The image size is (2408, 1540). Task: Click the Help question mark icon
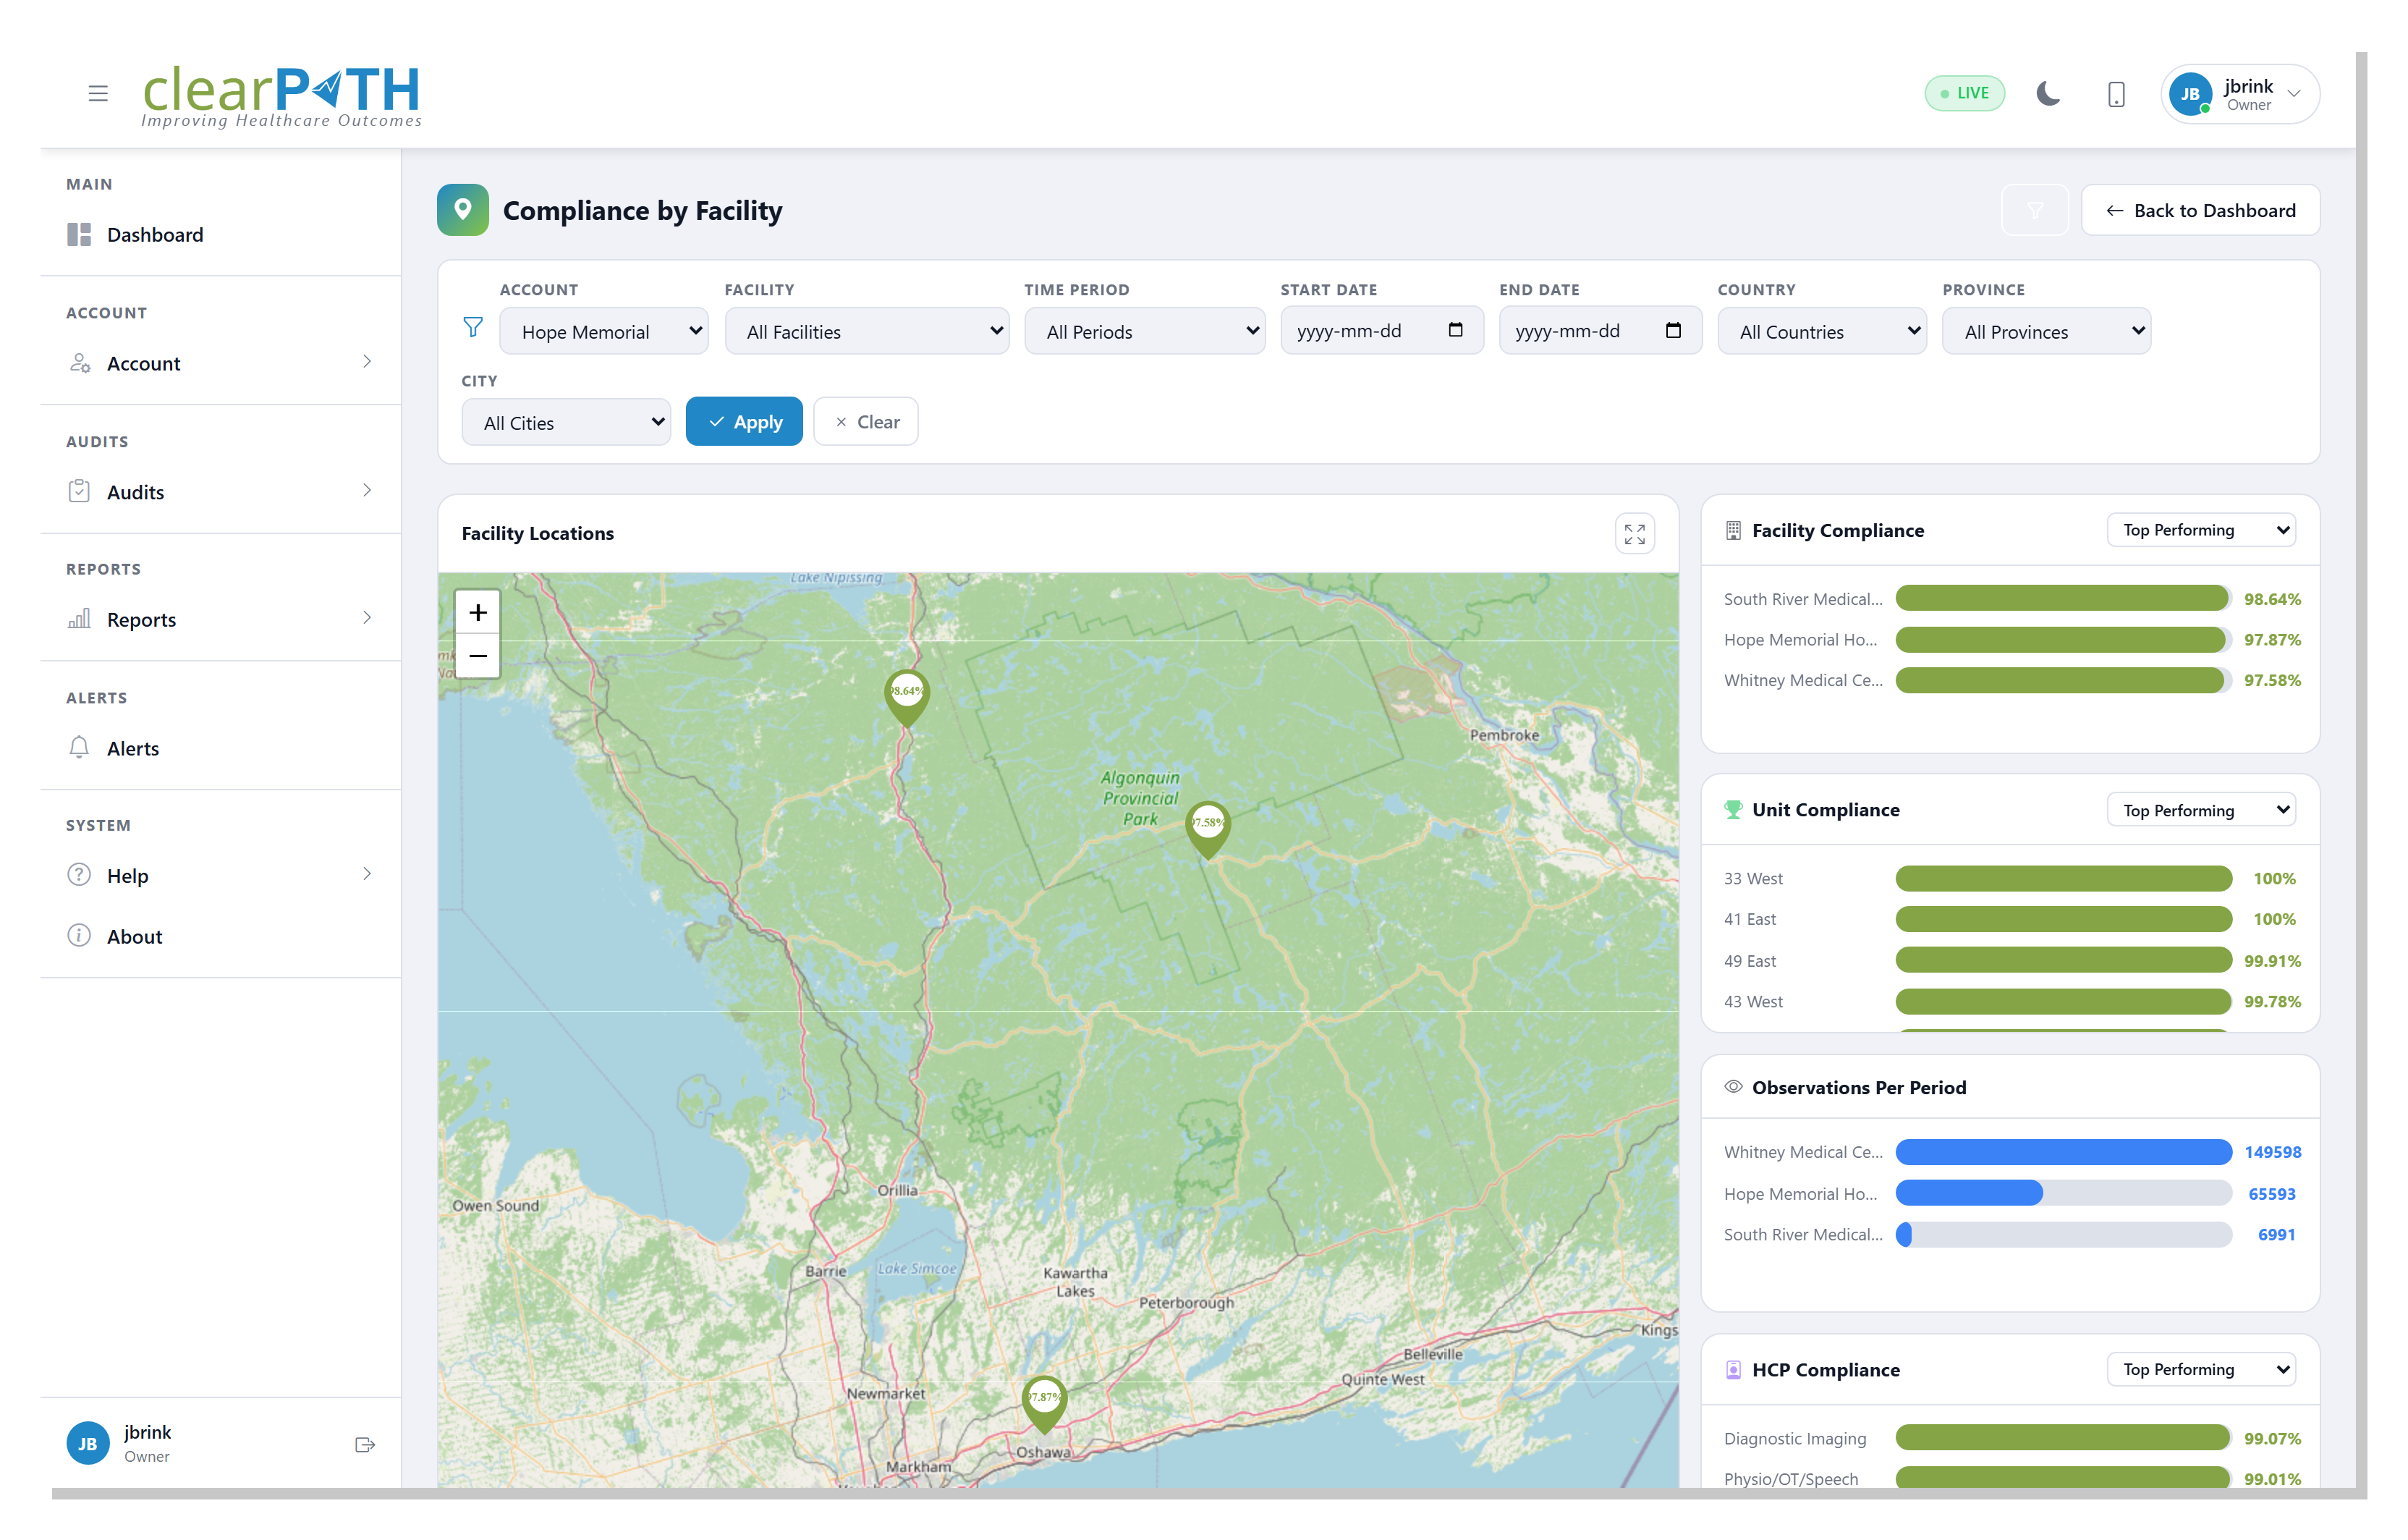coord(79,874)
